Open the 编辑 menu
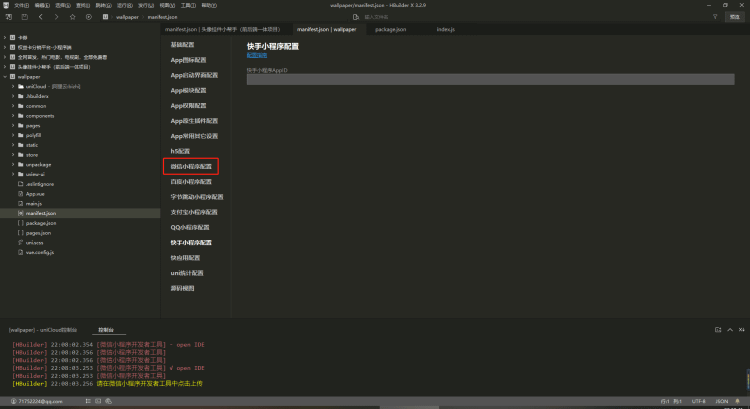 [x=42, y=5]
